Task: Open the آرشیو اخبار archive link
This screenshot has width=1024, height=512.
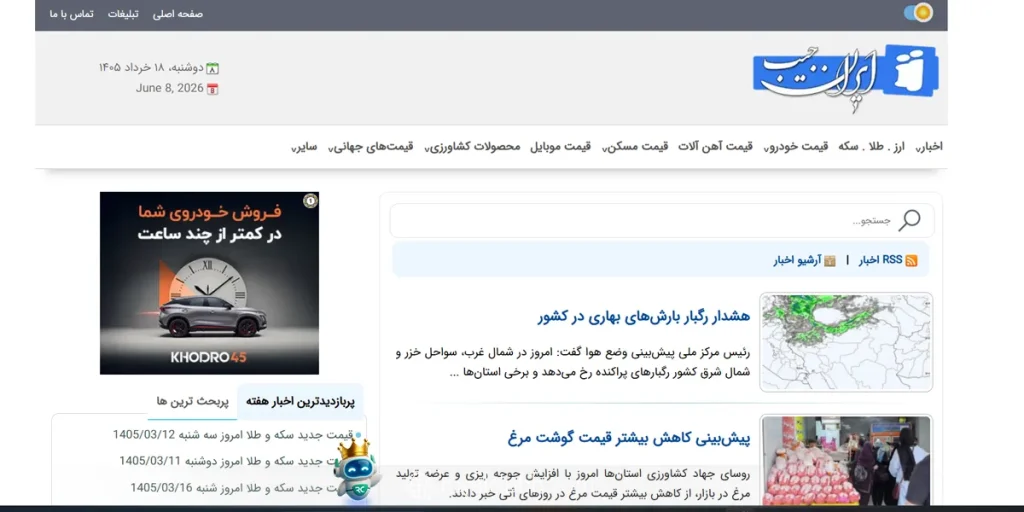Action: (x=797, y=260)
